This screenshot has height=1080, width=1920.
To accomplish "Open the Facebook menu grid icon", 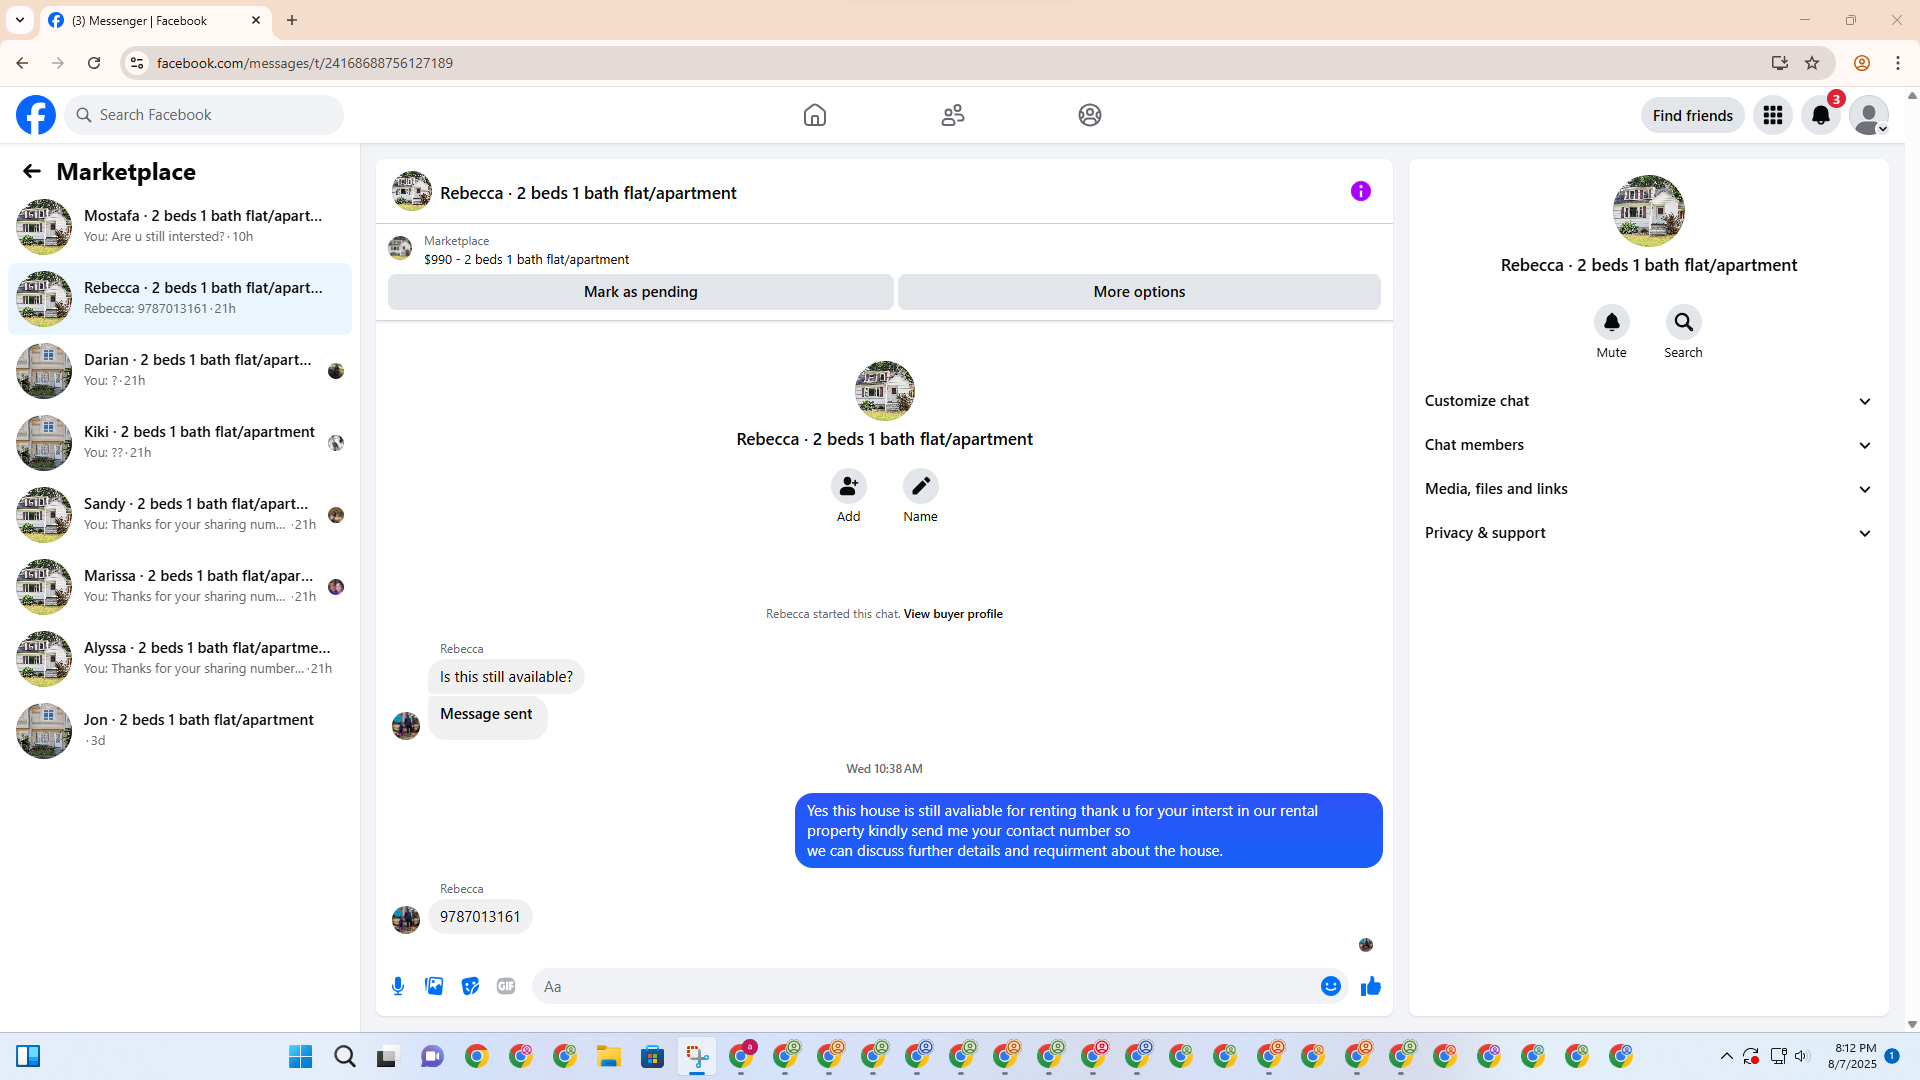I will coord(1773,115).
